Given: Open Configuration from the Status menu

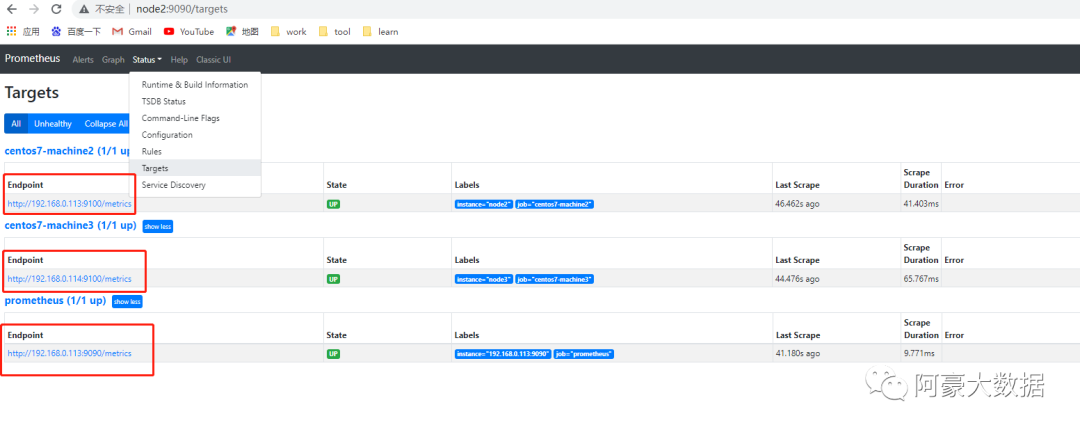Looking at the screenshot, I should 195,135.
